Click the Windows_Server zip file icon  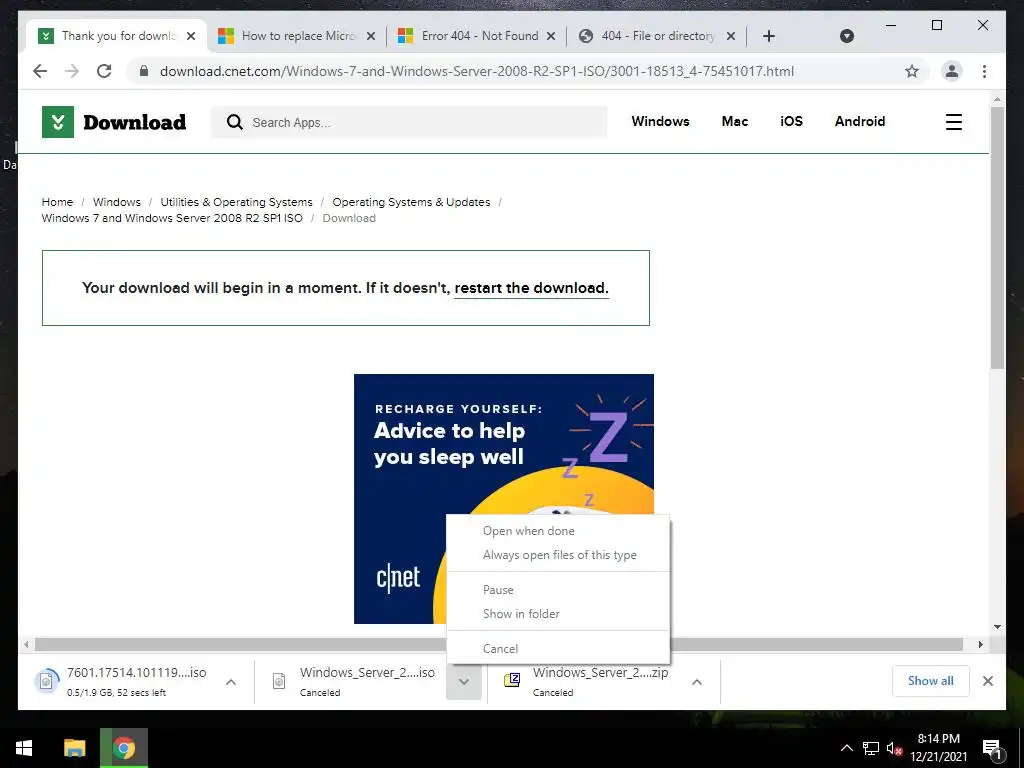511,680
